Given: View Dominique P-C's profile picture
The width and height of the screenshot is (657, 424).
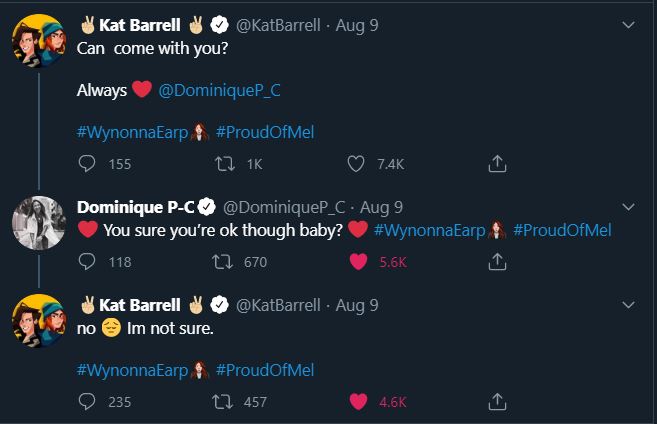Looking at the screenshot, I should coord(38,221).
